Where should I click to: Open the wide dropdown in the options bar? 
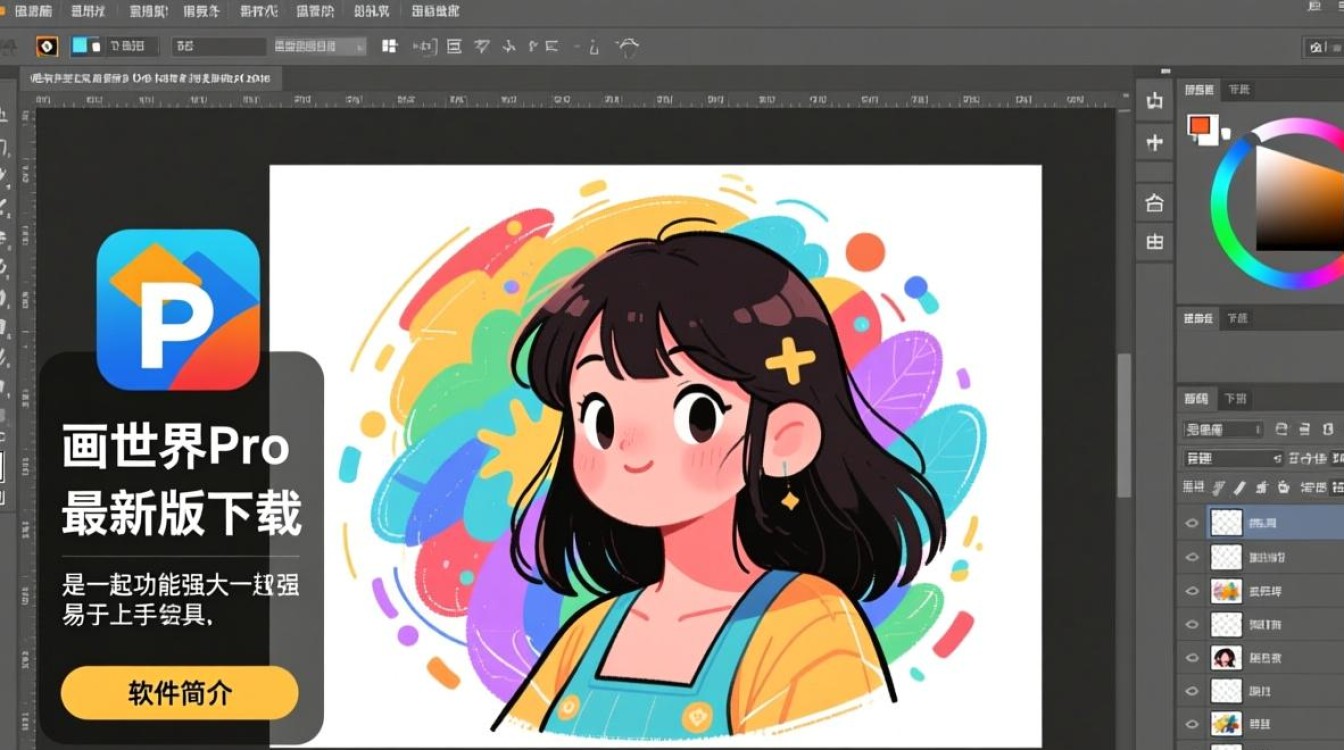coord(319,46)
